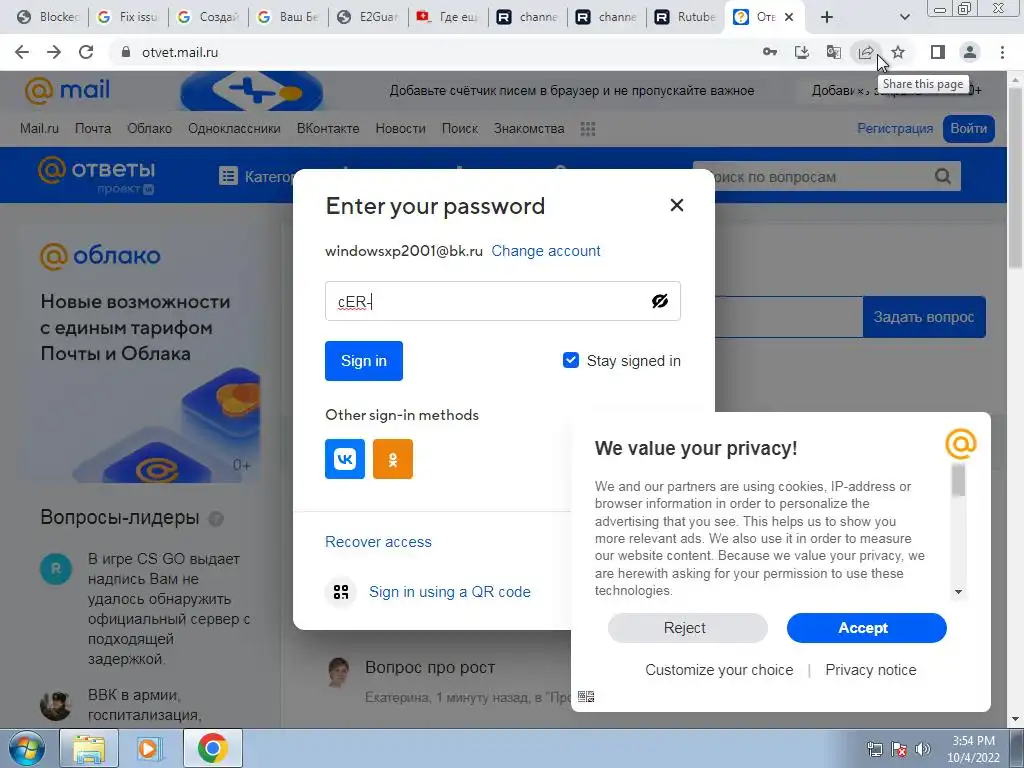Accept cookies in privacy dialog

pyautogui.click(x=867, y=628)
